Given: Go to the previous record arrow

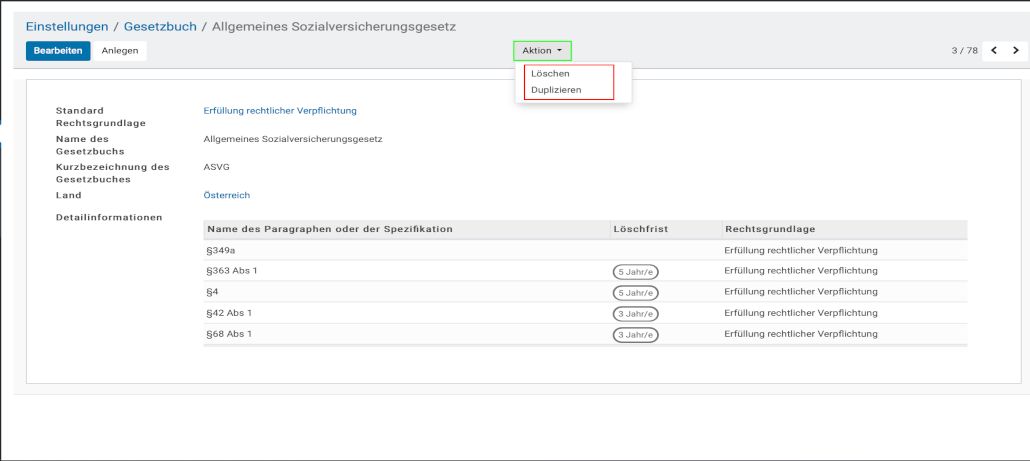Looking at the screenshot, I should click(x=995, y=50).
